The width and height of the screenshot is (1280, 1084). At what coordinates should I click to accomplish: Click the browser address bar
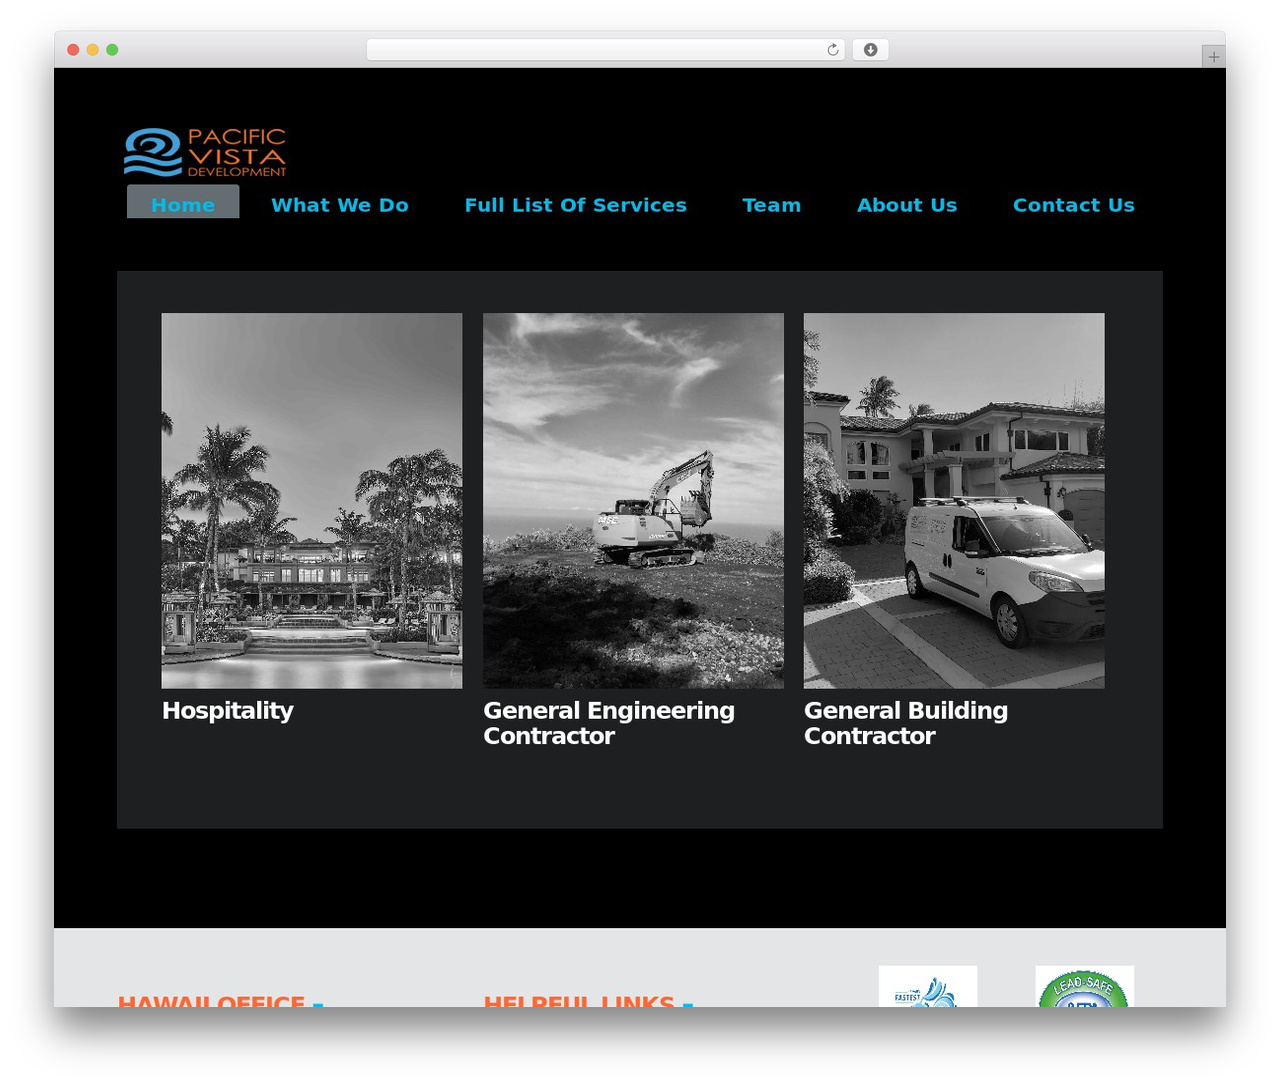605,50
